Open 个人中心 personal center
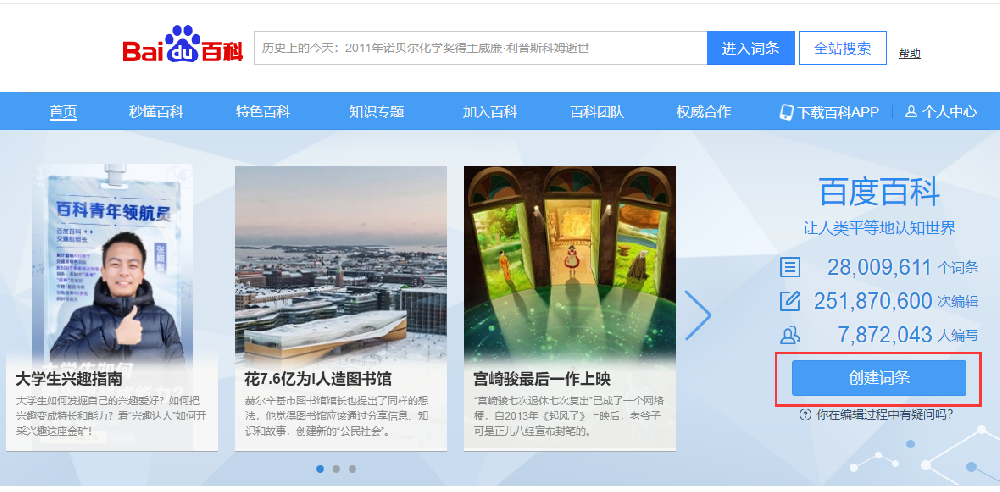Screen dimensions: 1000x492 [x=948, y=112]
